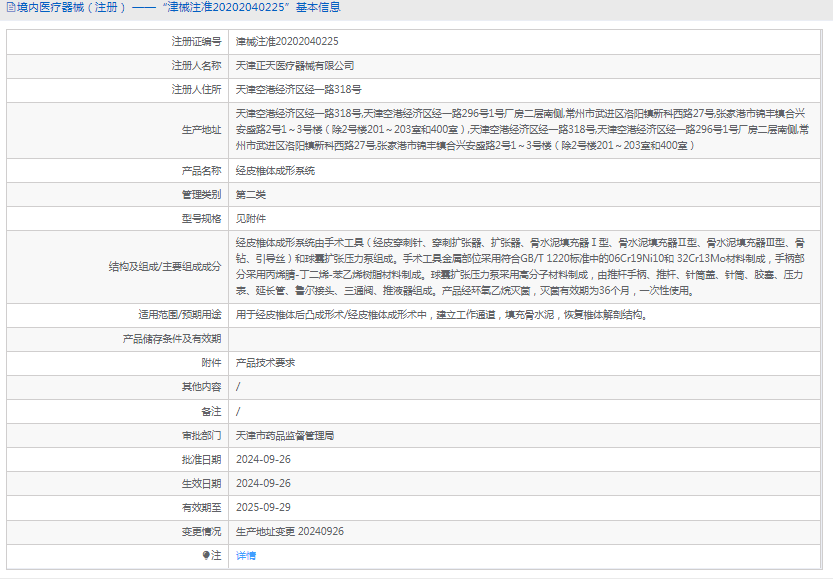Select approval date 2024-09-26 in 批准日期 row
Screen dimensions: 833x579
[263, 459]
